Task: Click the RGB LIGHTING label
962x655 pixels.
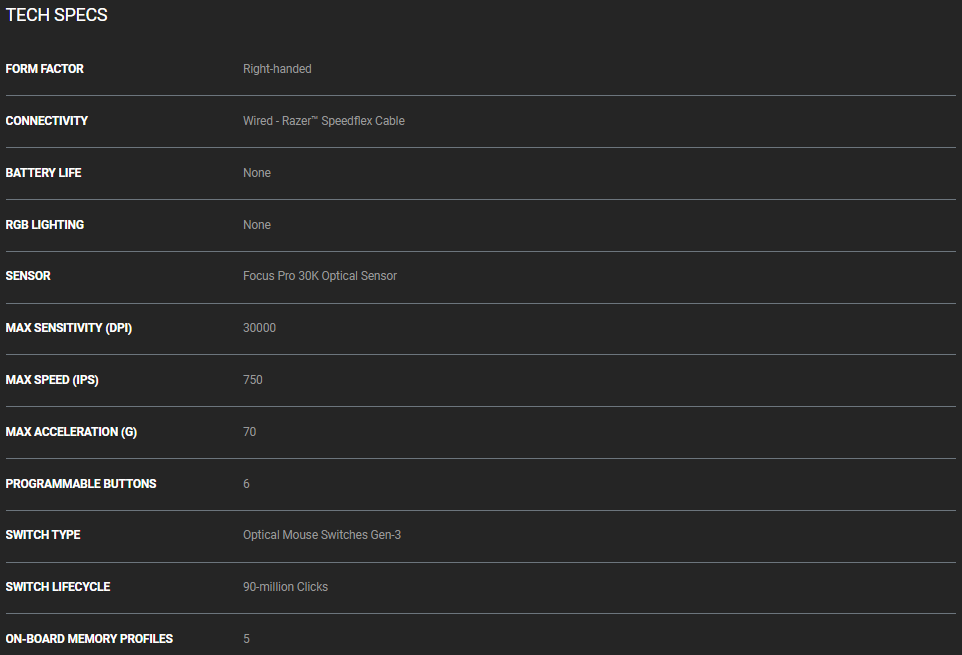Action: pyautogui.click(x=45, y=225)
